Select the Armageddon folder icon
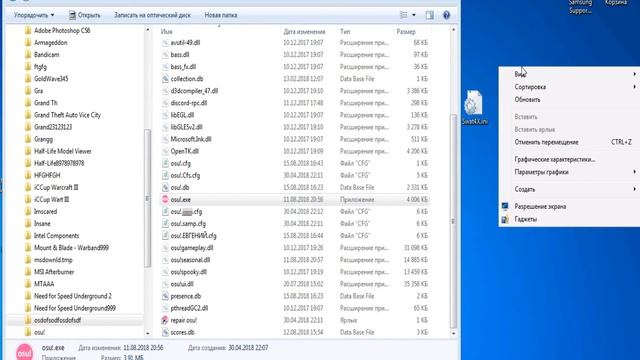Viewport: 640px width, 360px height. click(28, 42)
